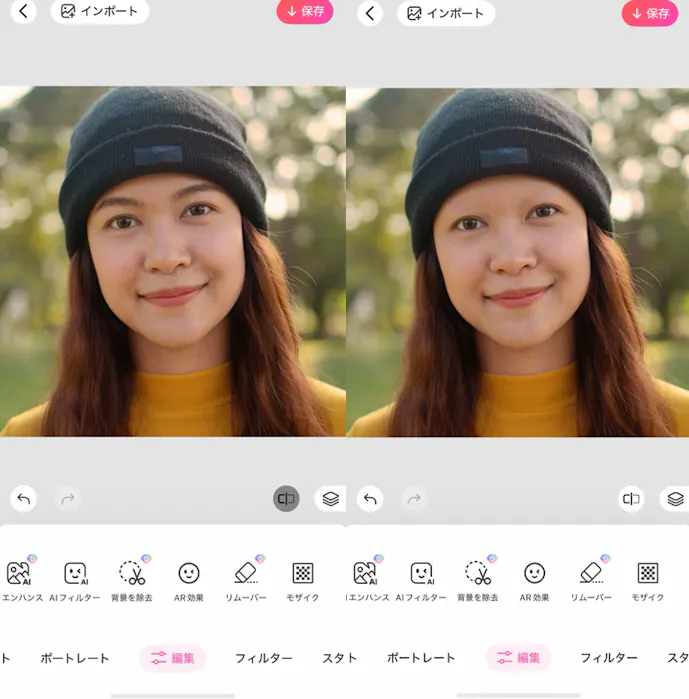Select the AIフィルター tool in left screen
Viewport: 689px width, 699px height.
tap(75, 580)
